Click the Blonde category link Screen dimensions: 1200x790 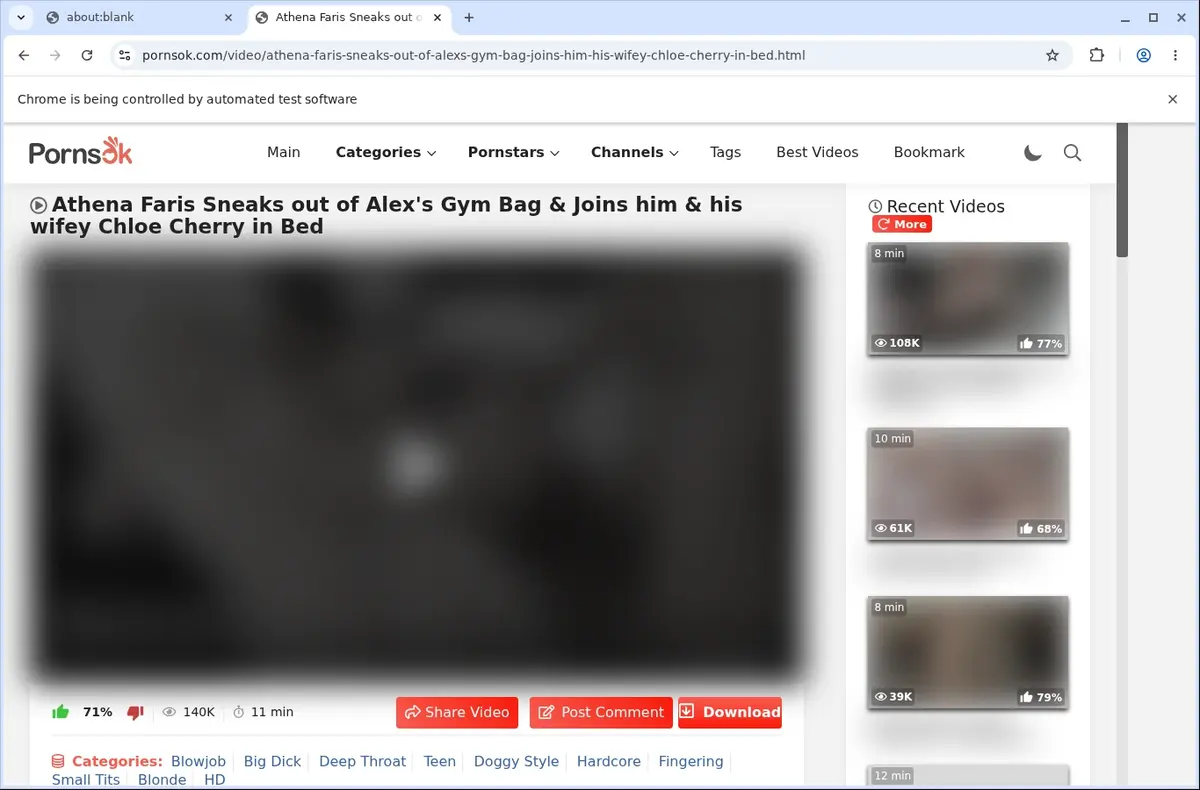coord(162,780)
